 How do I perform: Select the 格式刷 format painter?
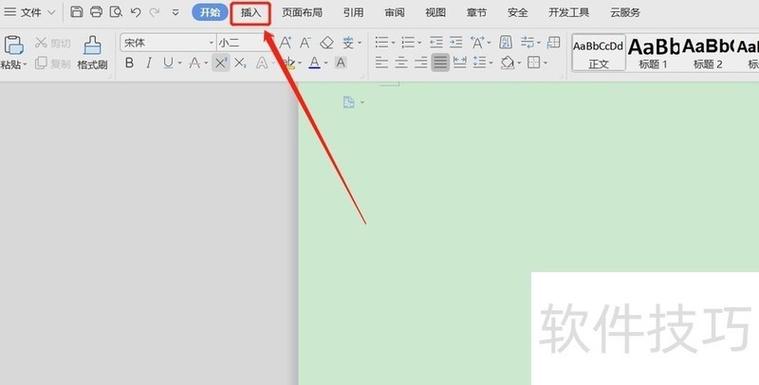pos(92,52)
